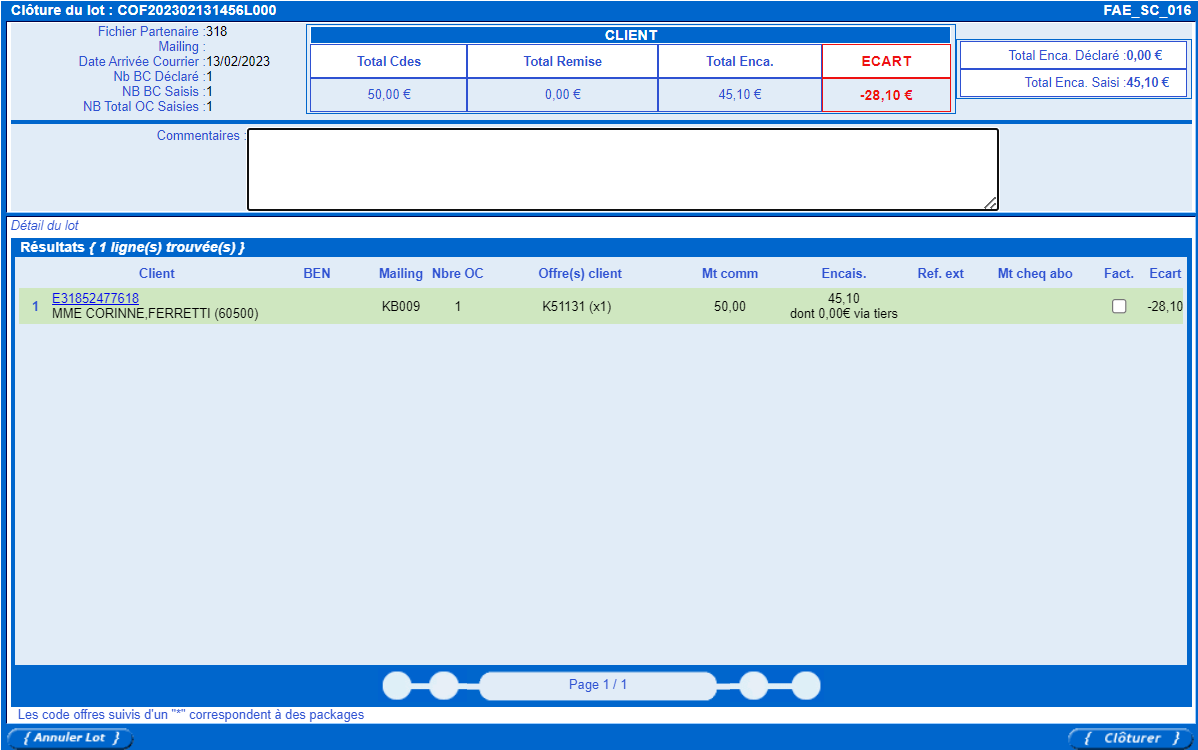This screenshot has height=750, width=1198.
Task: Click the Total Enca. Déclaré field
Action: tap(1073, 55)
